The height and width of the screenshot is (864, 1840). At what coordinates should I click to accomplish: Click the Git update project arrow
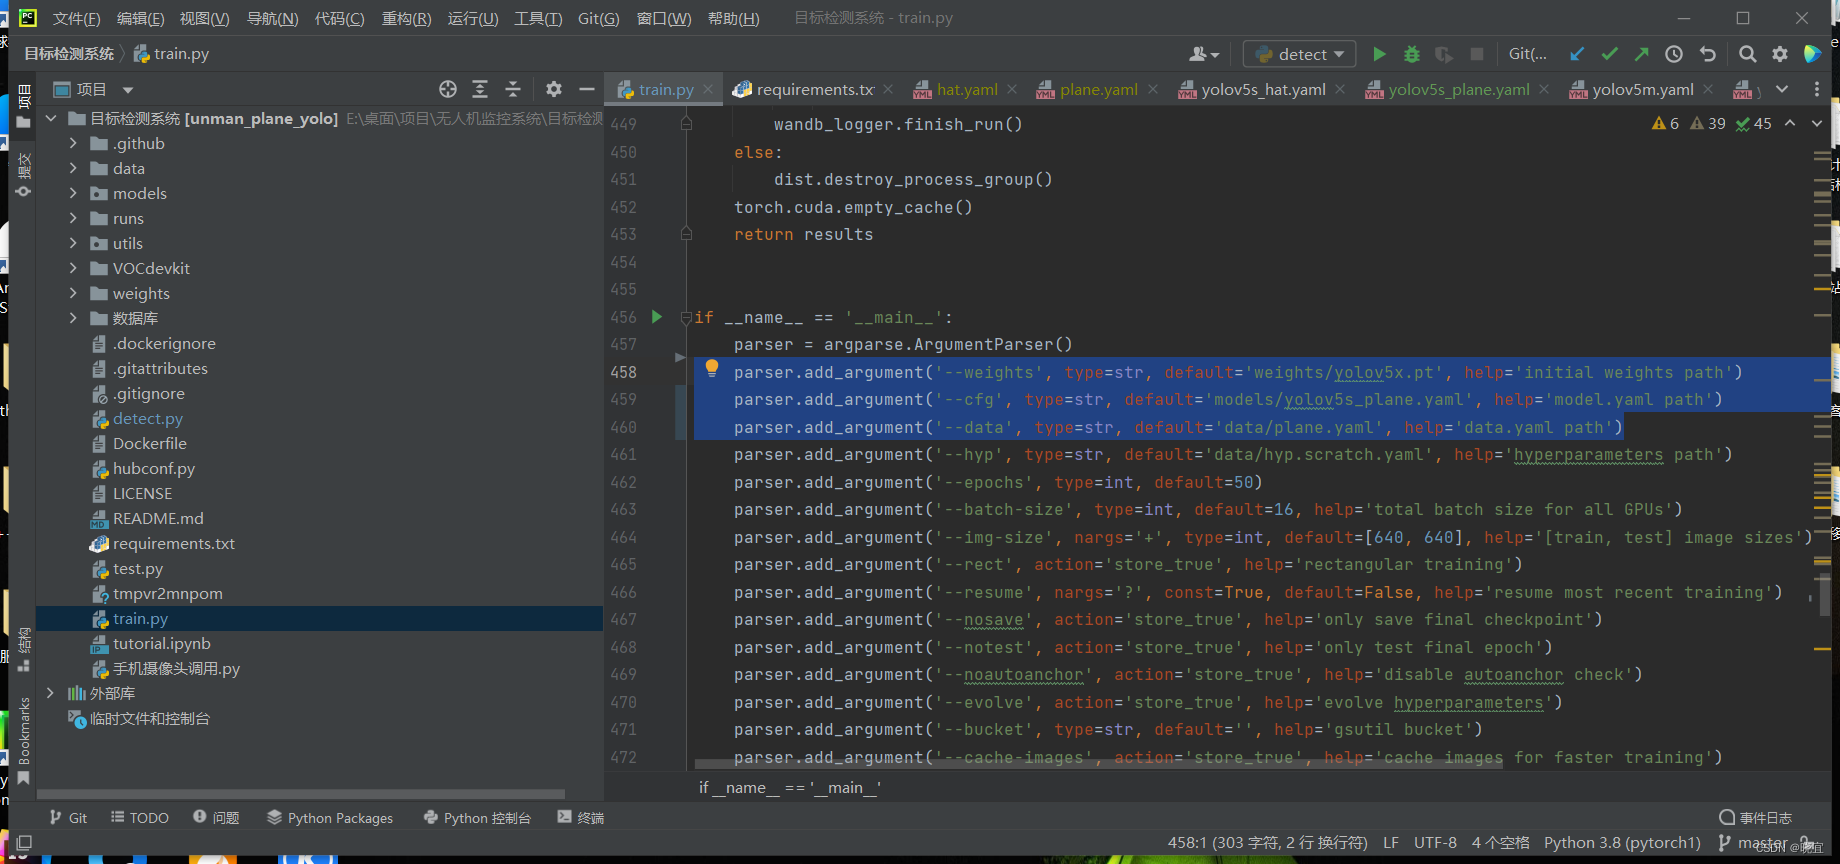click(x=1577, y=54)
